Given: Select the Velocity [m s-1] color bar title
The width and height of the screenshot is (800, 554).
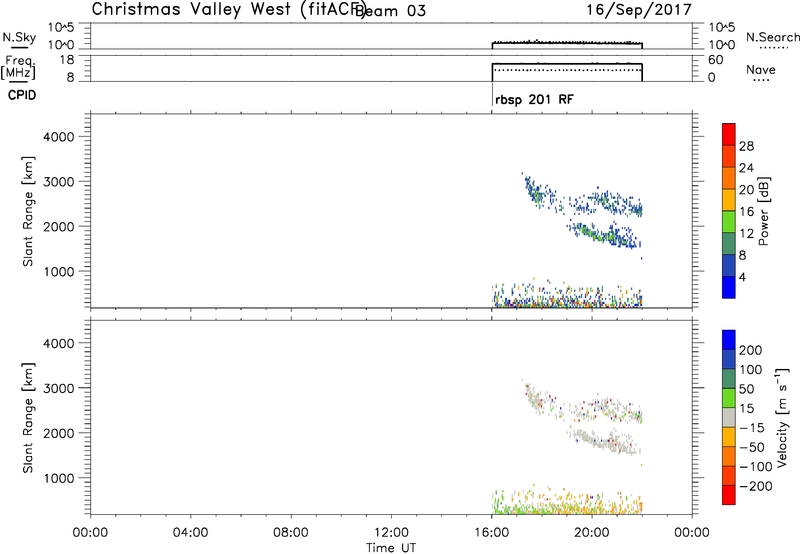Looking at the screenshot, I should [782, 417].
